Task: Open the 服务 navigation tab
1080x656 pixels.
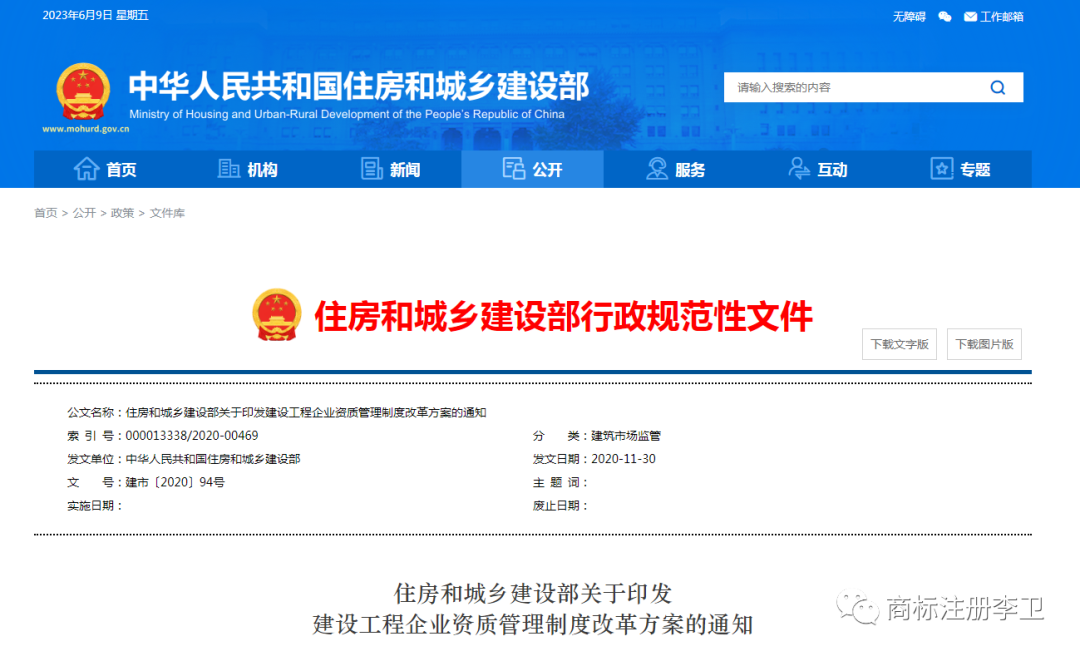Action: coord(675,169)
